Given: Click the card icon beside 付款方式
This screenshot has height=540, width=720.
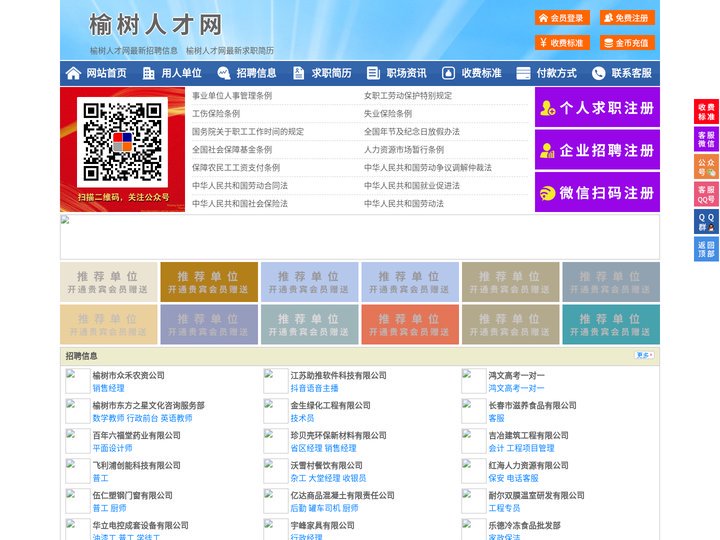Looking at the screenshot, I should (523, 73).
